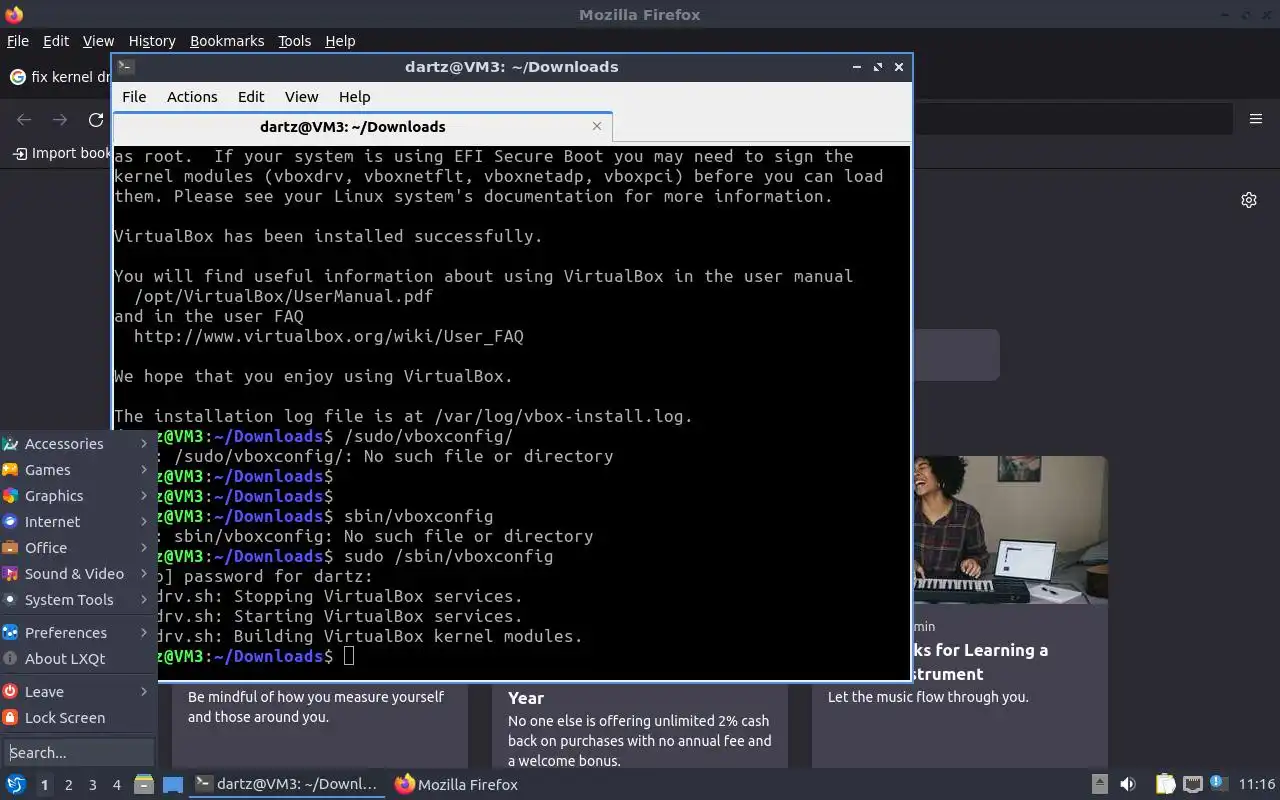Click the Firefox reload page icon
The width and height of the screenshot is (1280, 800).
(x=96, y=120)
